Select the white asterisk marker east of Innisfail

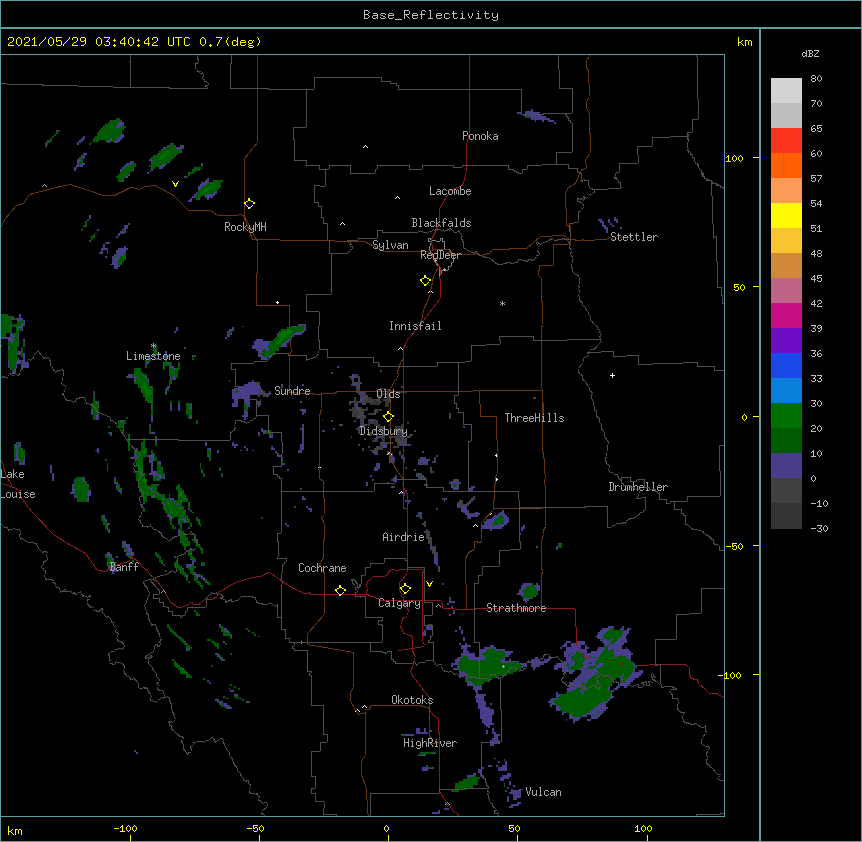pyautogui.click(x=502, y=303)
